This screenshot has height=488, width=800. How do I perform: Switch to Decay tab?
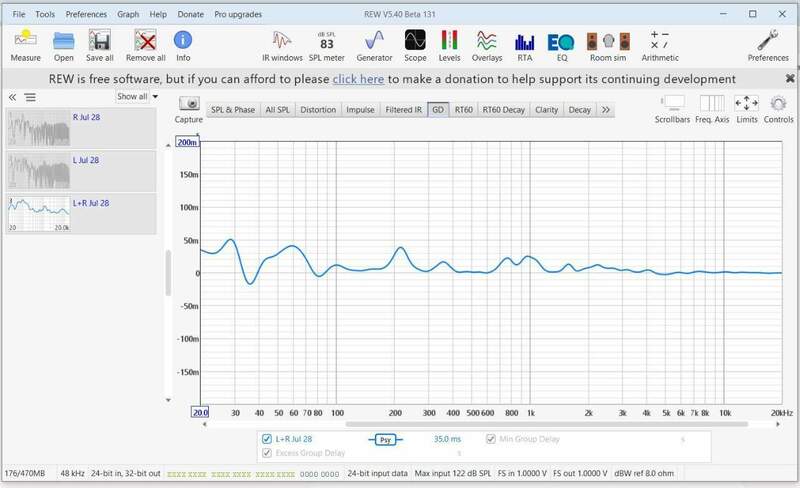580,110
